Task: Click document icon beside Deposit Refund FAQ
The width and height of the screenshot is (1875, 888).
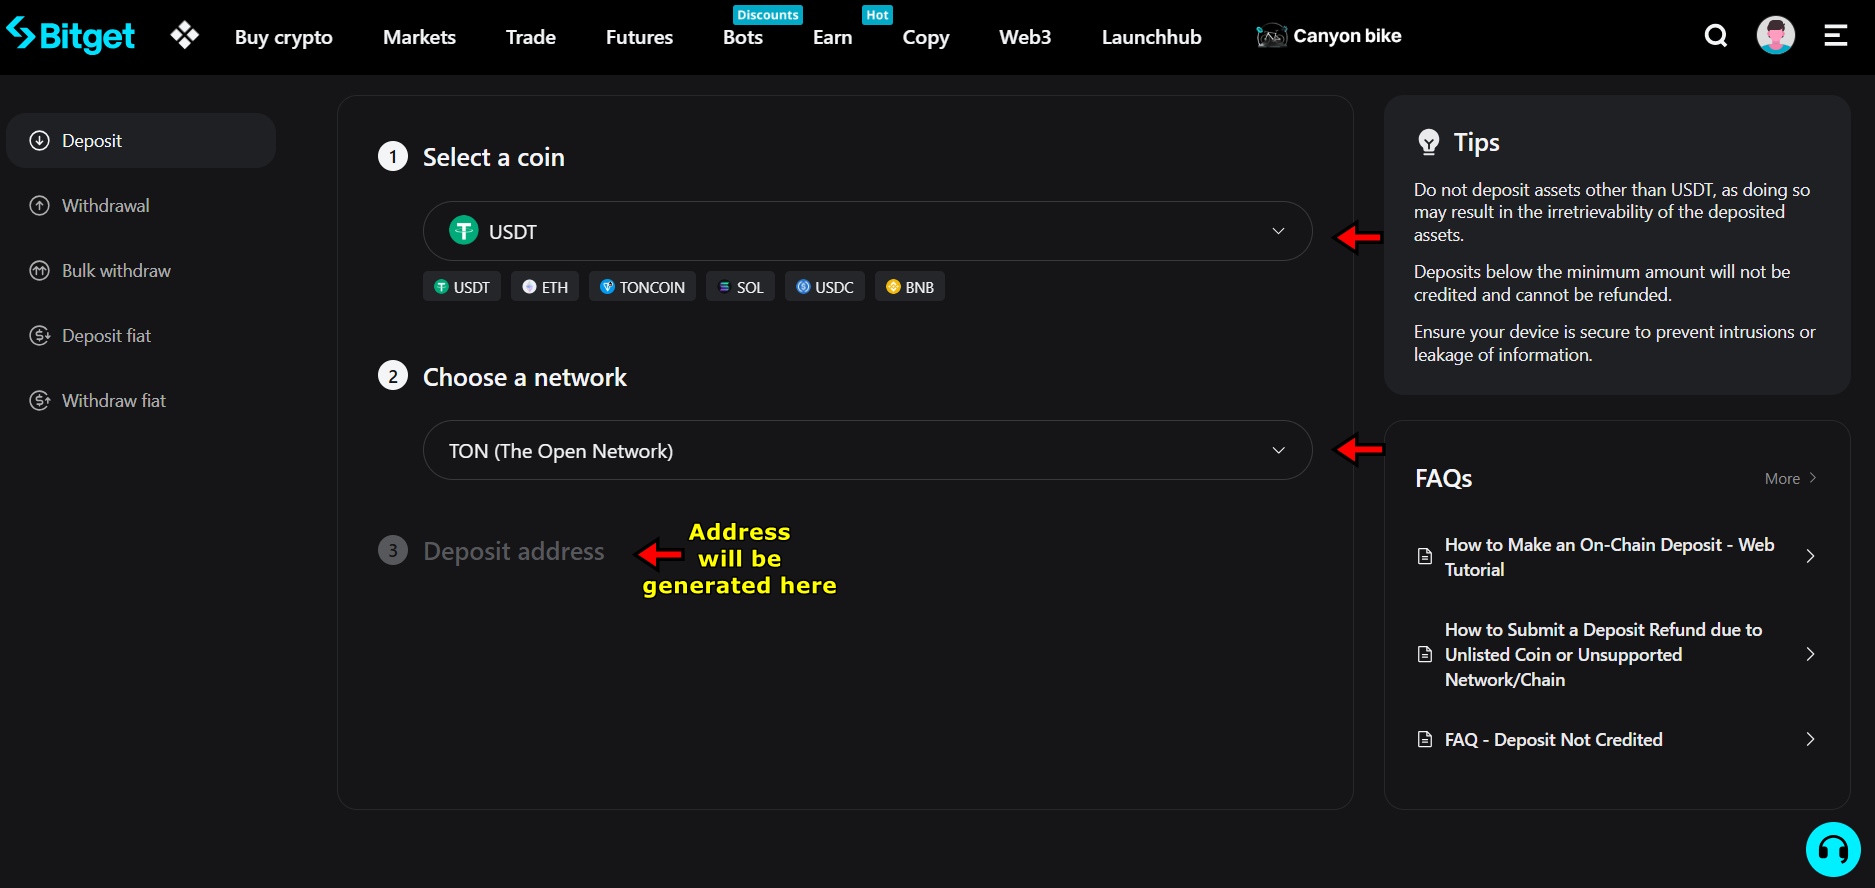Action: (1425, 655)
